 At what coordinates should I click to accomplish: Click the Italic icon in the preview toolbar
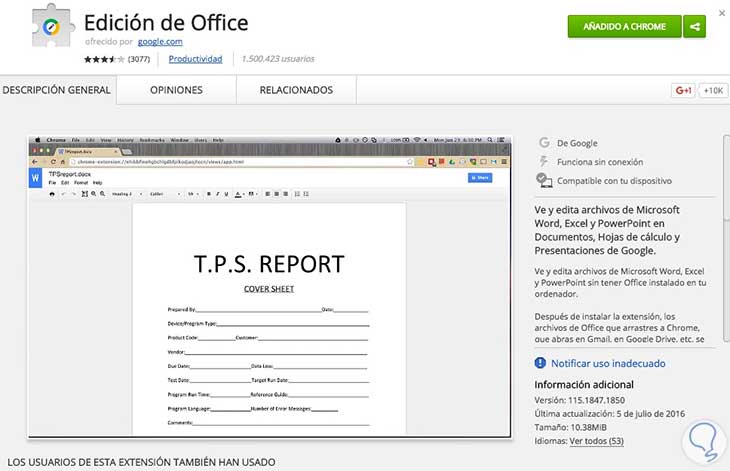point(217,194)
